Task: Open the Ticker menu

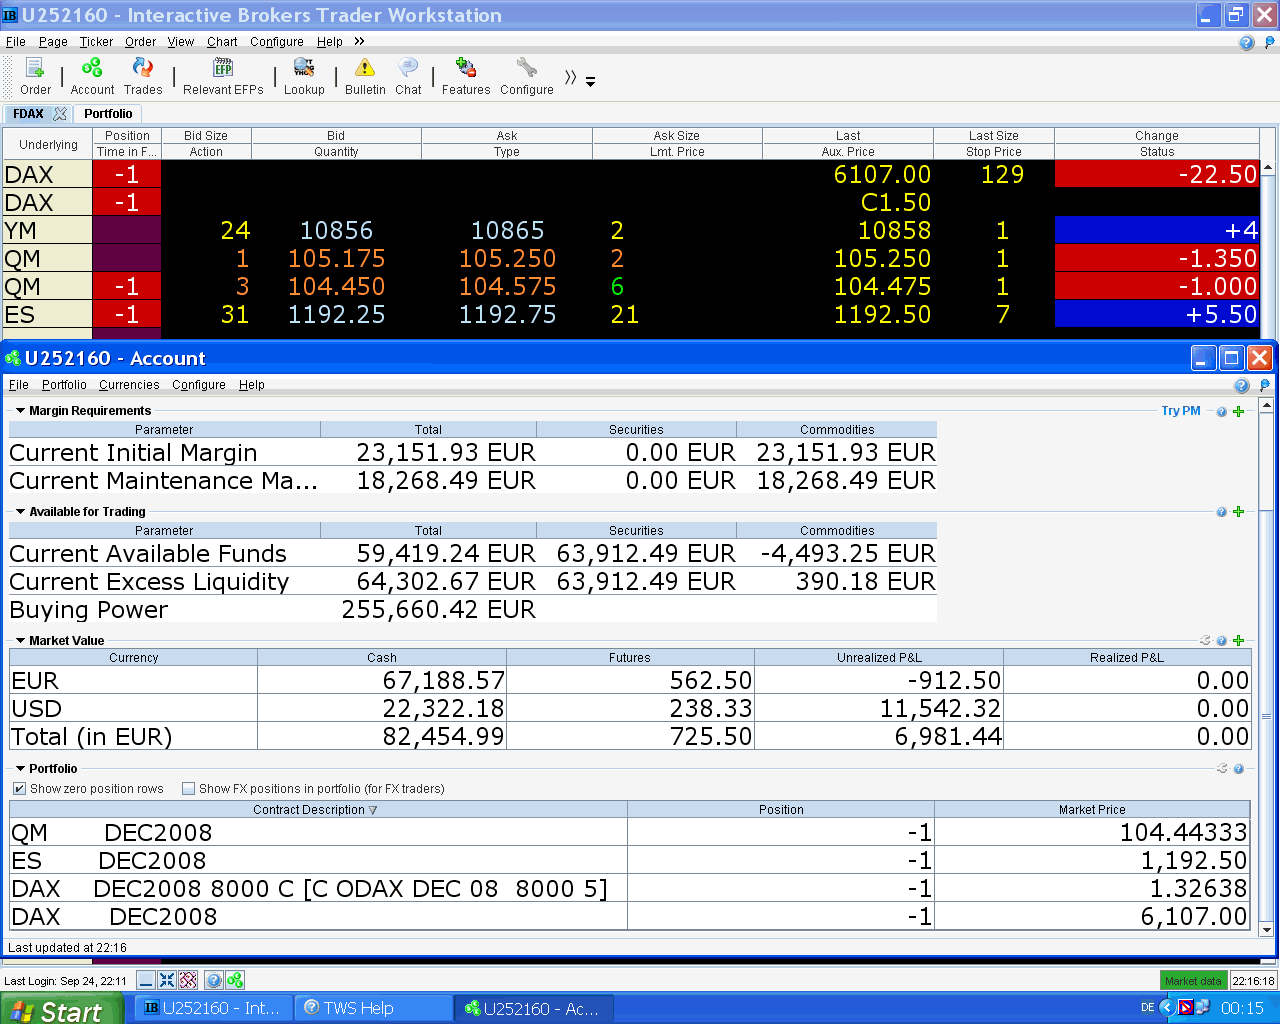Action: pos(96,42)
